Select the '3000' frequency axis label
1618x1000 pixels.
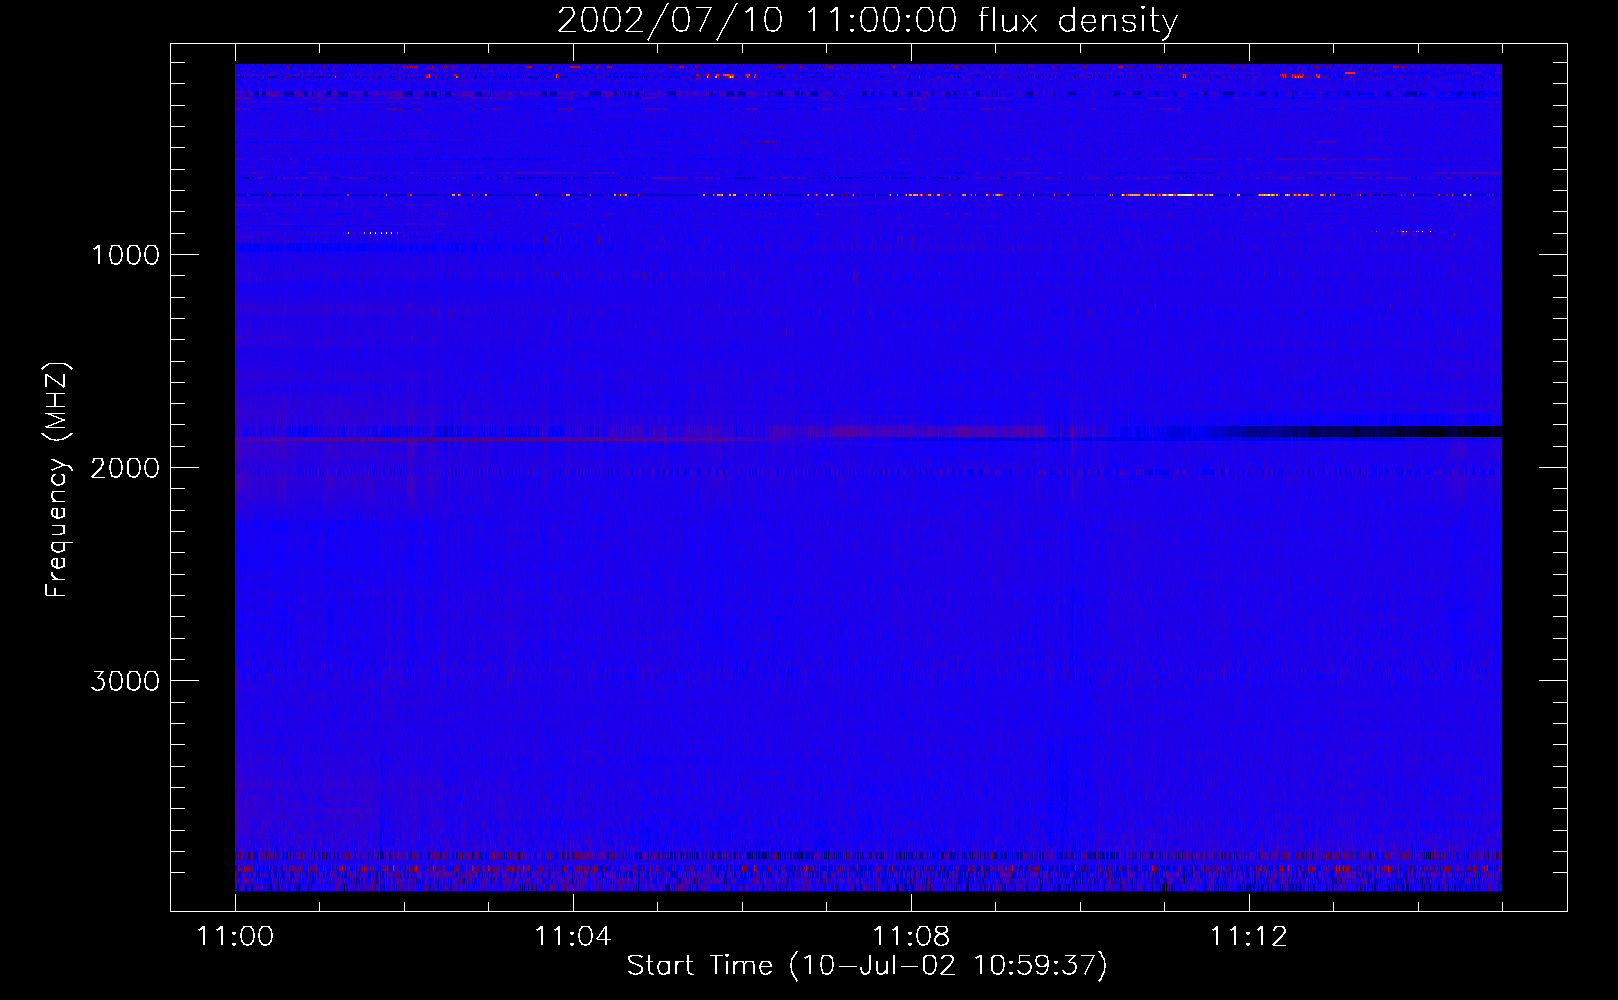pyautogui.click(x=125, y=681)
